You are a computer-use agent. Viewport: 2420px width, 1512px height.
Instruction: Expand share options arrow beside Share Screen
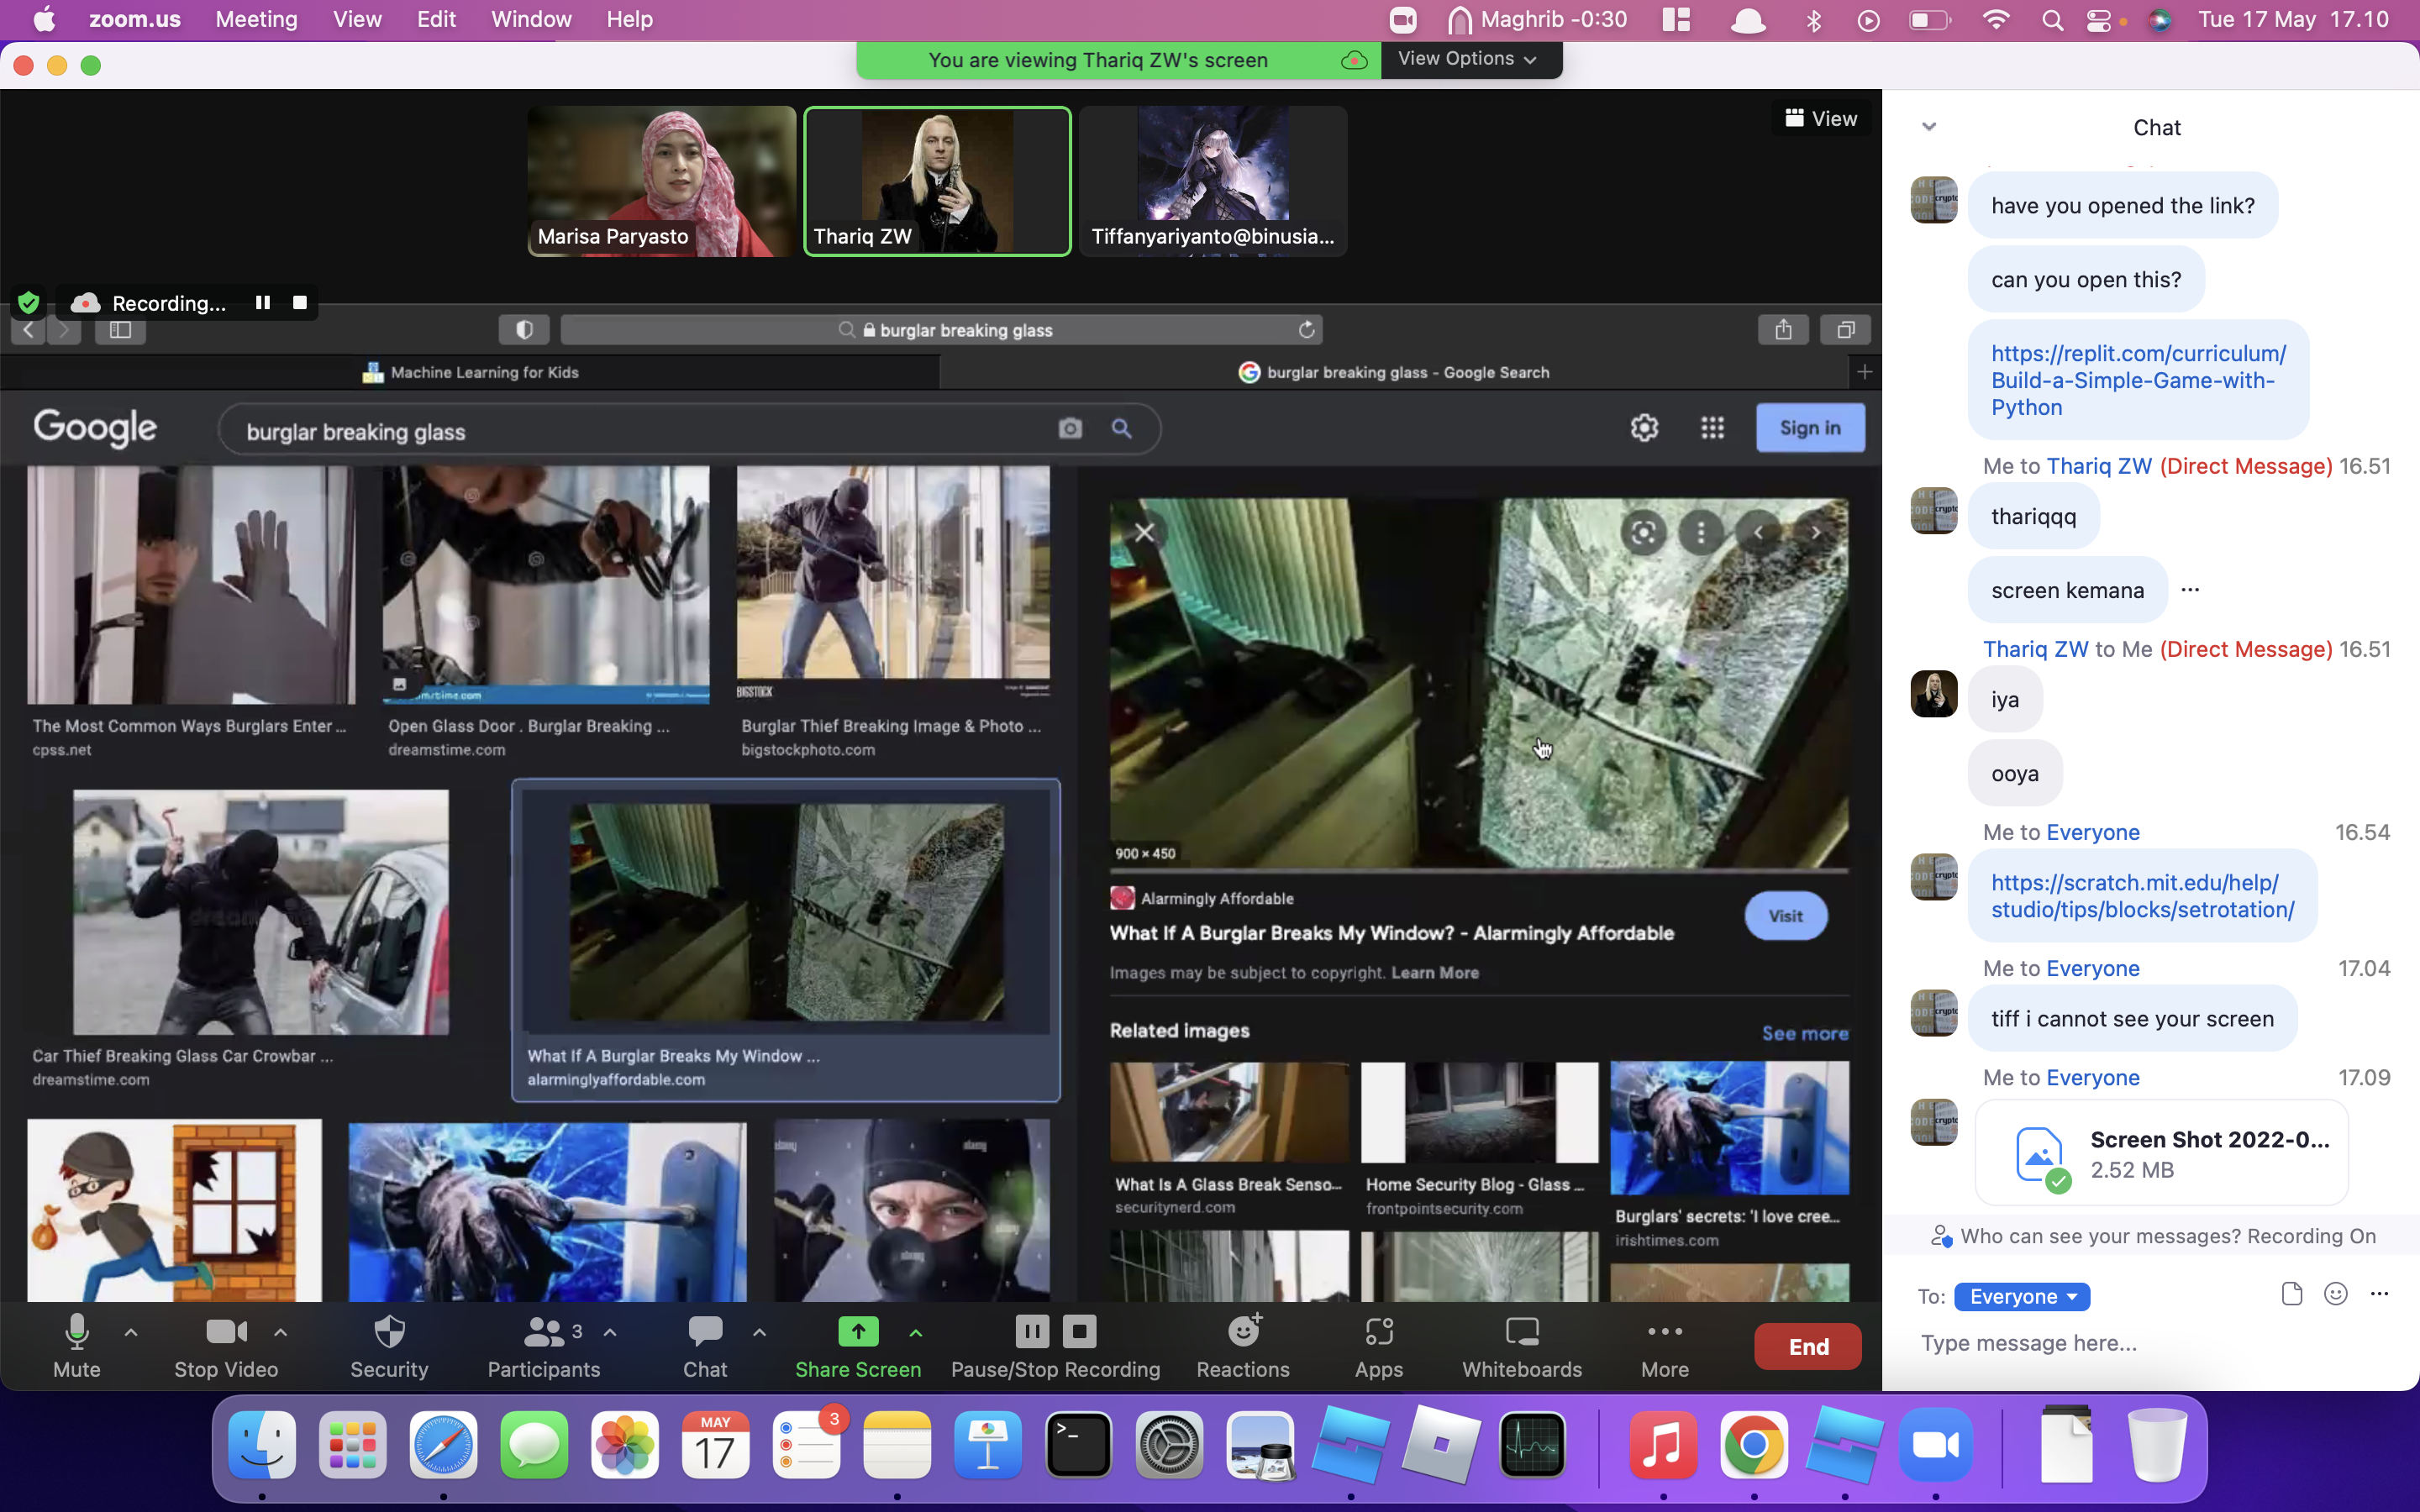916,1332
